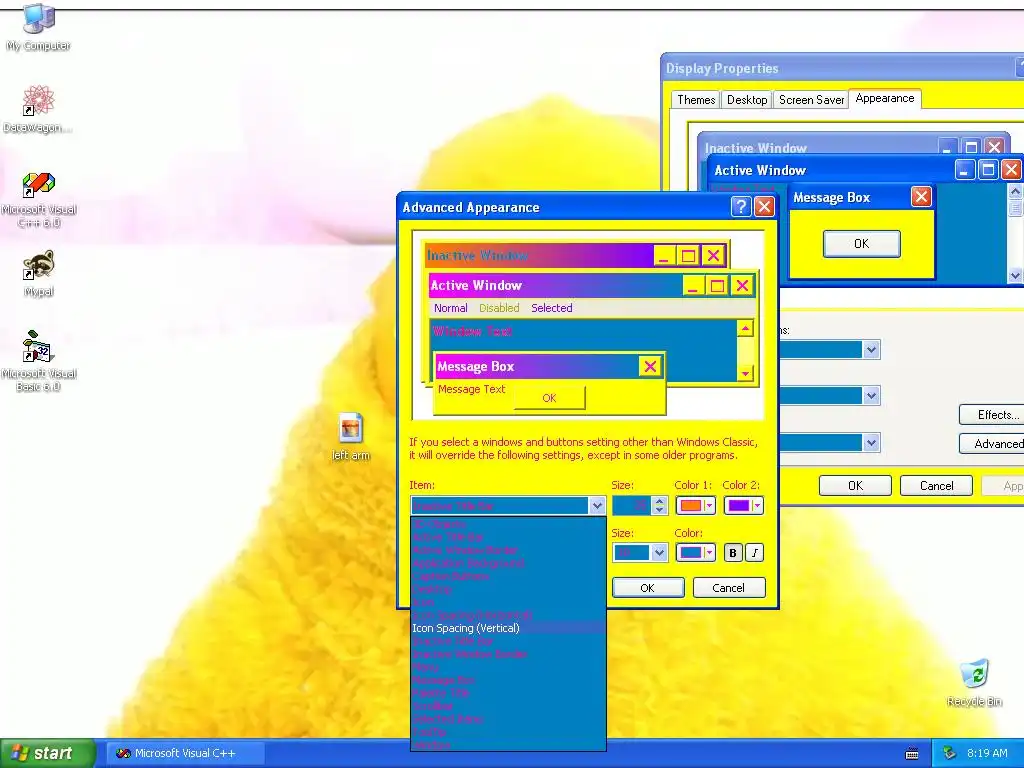
Task: Choose 'Desktop' from Item list
Action: pyautogui.click(x=508, y=589)
